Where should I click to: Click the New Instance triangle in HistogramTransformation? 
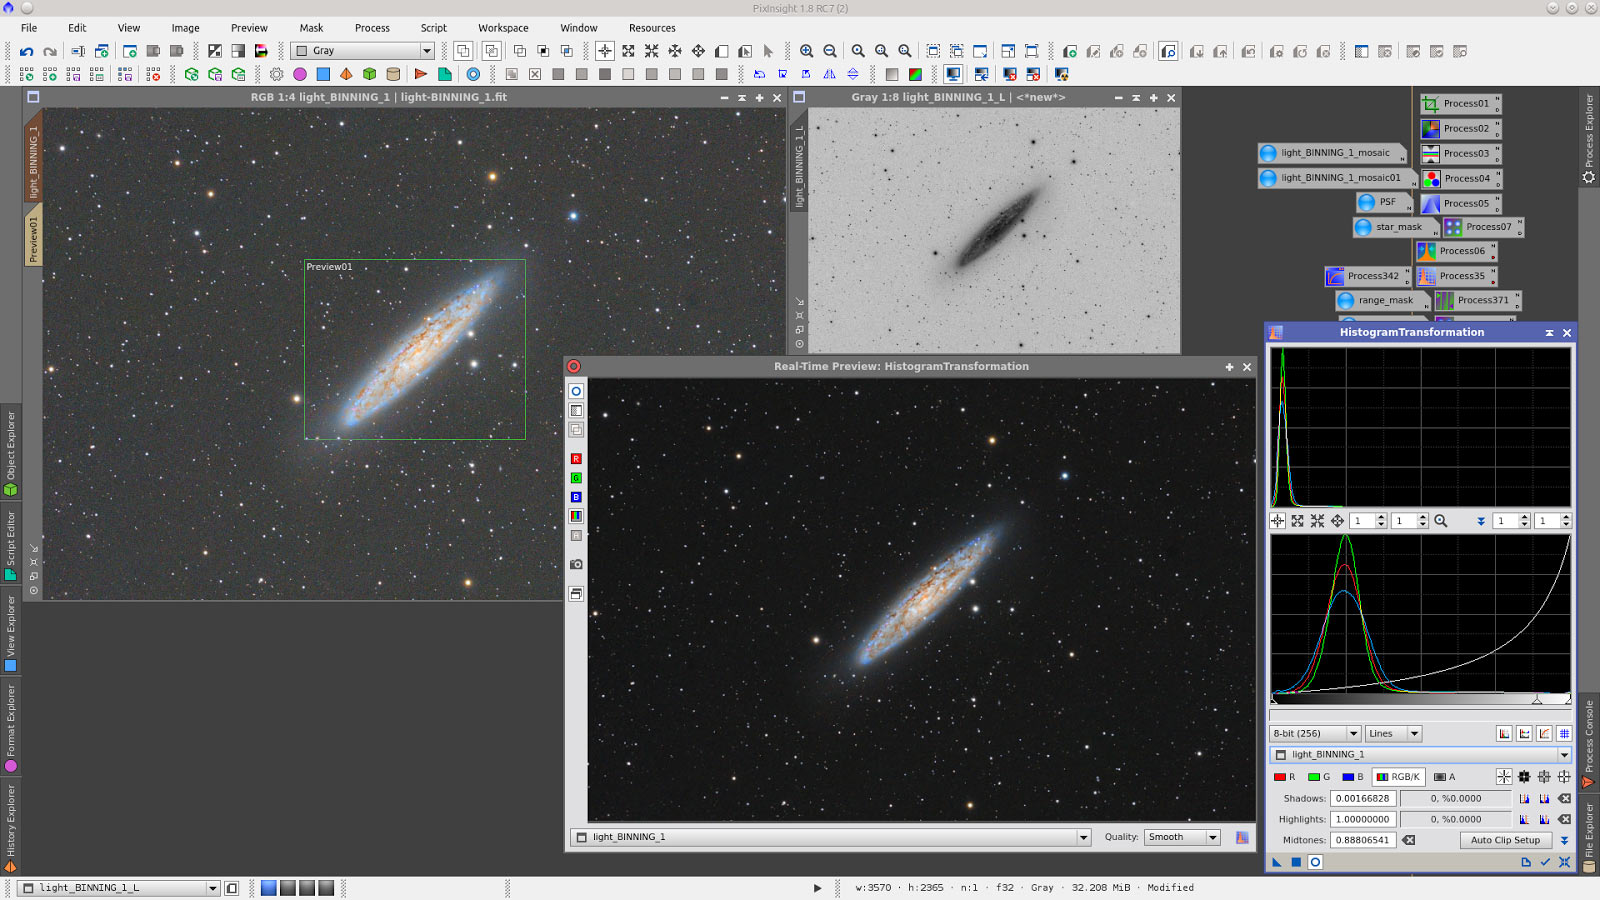tap(1277, 862)
